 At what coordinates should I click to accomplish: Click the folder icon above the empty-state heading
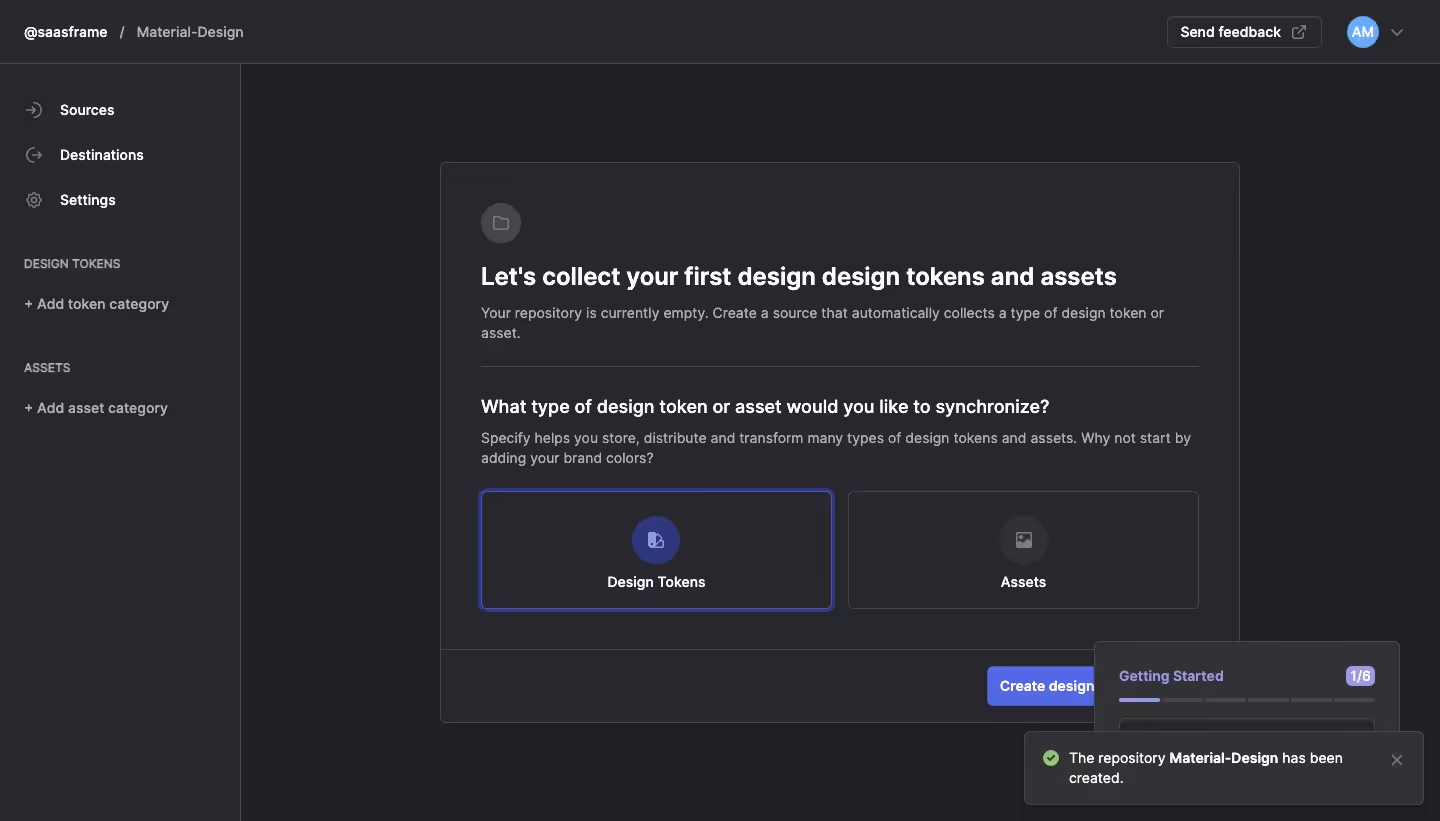point(500,223)
